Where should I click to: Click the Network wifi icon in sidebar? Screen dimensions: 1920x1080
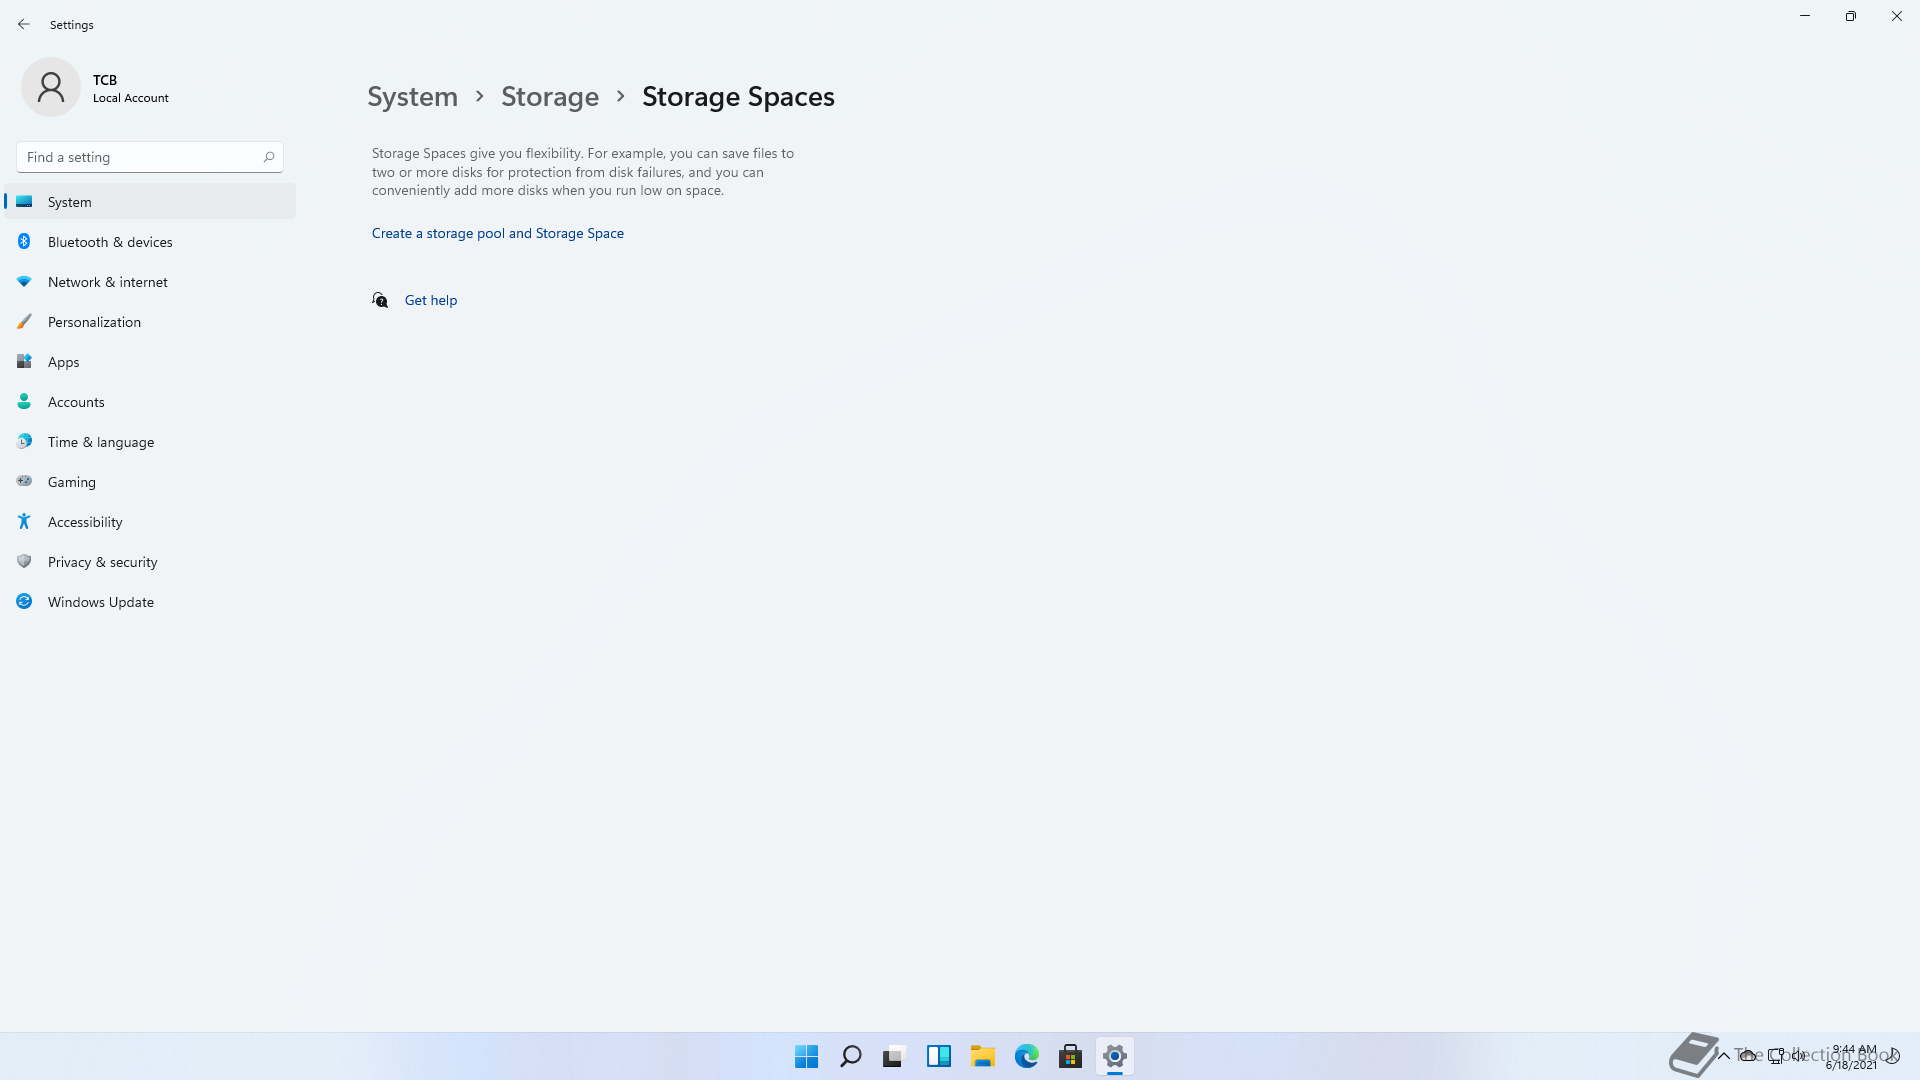24,282
